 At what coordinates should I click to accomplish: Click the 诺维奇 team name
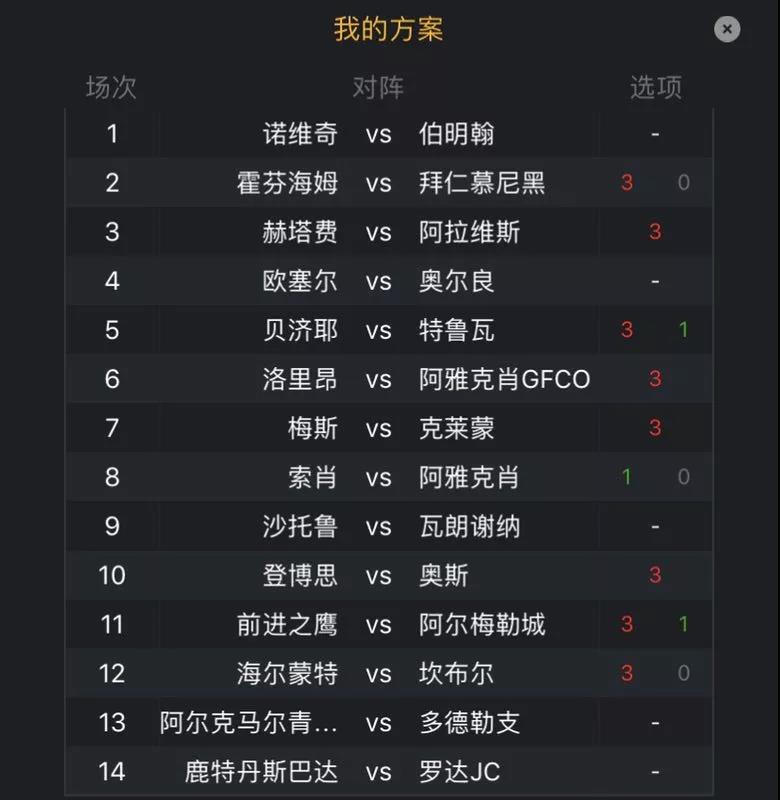tap(300, 134)
